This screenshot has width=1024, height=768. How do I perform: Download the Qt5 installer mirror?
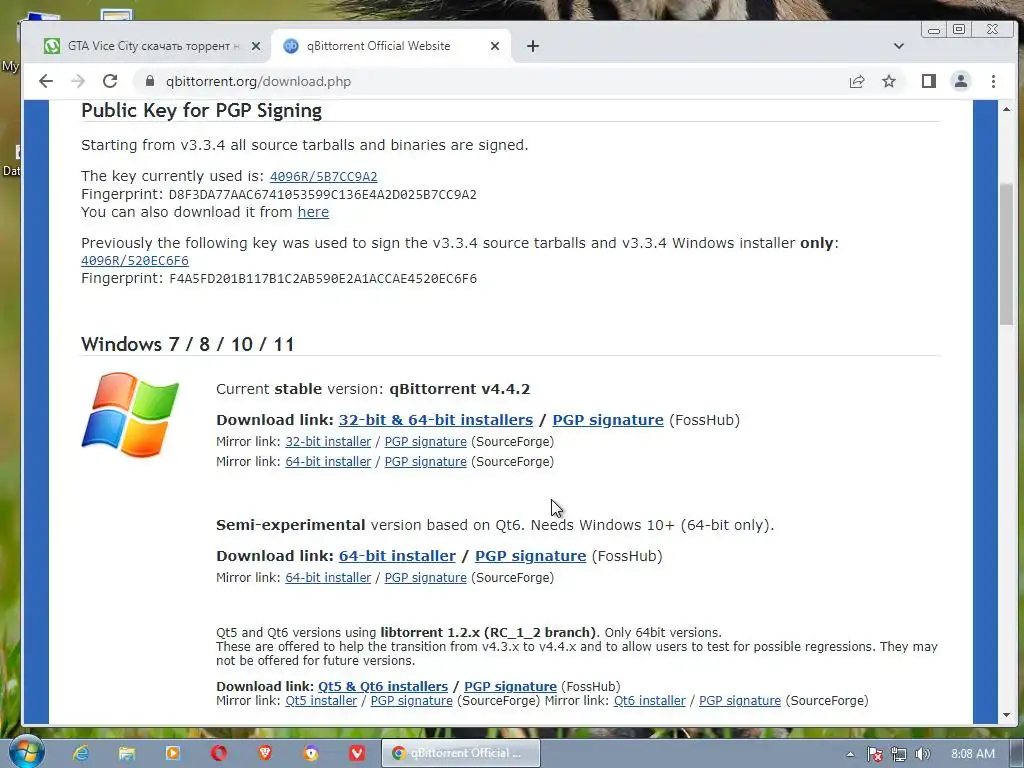click(321, 701)
